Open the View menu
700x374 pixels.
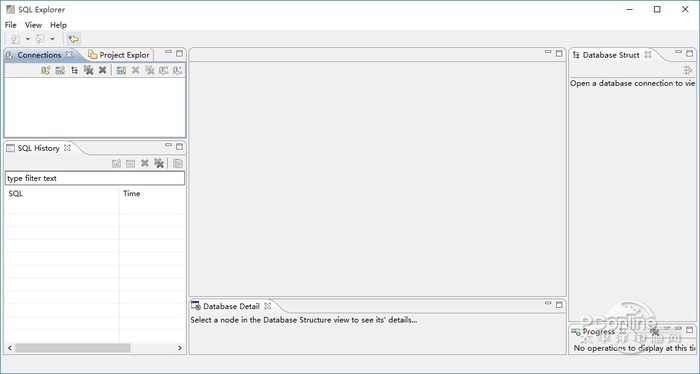click(x=33, y=25)
